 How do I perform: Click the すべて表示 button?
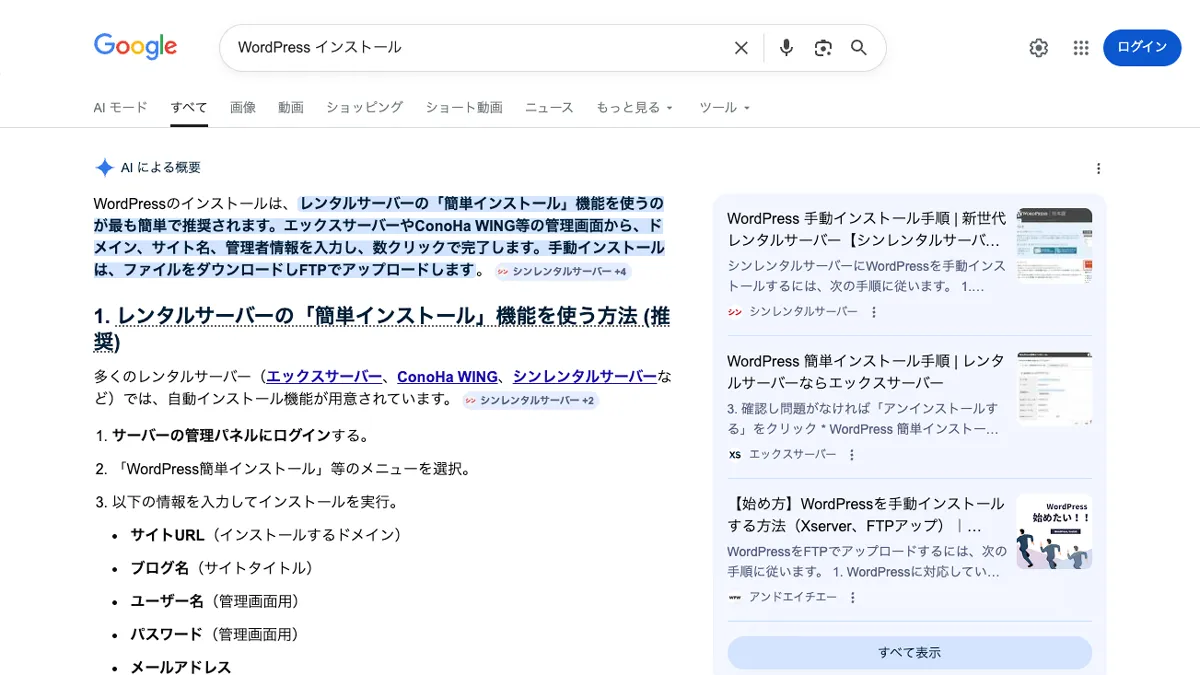click(x=910, y=652)
